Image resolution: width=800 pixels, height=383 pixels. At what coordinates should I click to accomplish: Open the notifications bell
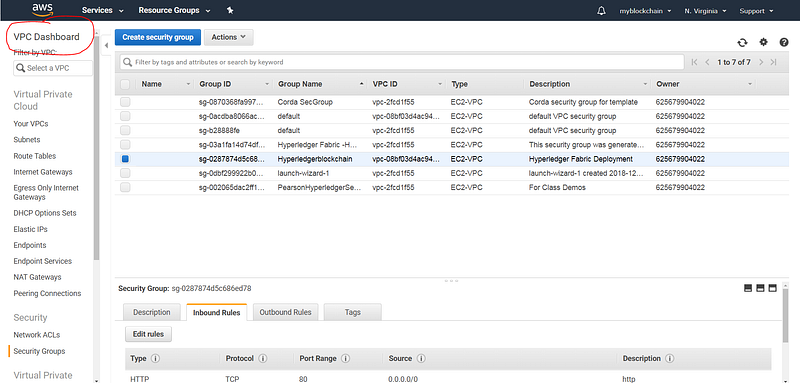[x=601, y=11]
